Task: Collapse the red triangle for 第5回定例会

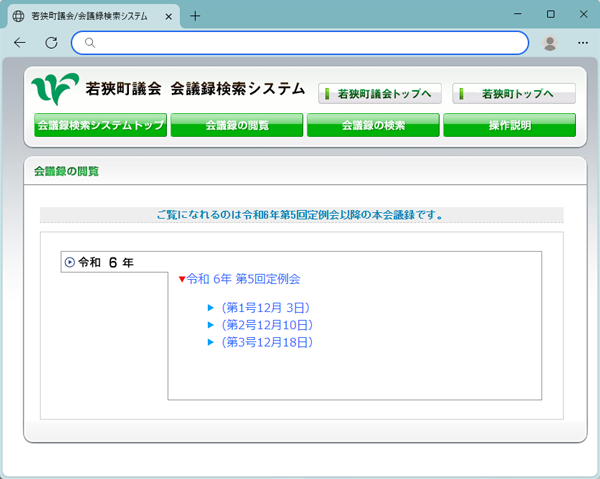Action: coord(182,279)
